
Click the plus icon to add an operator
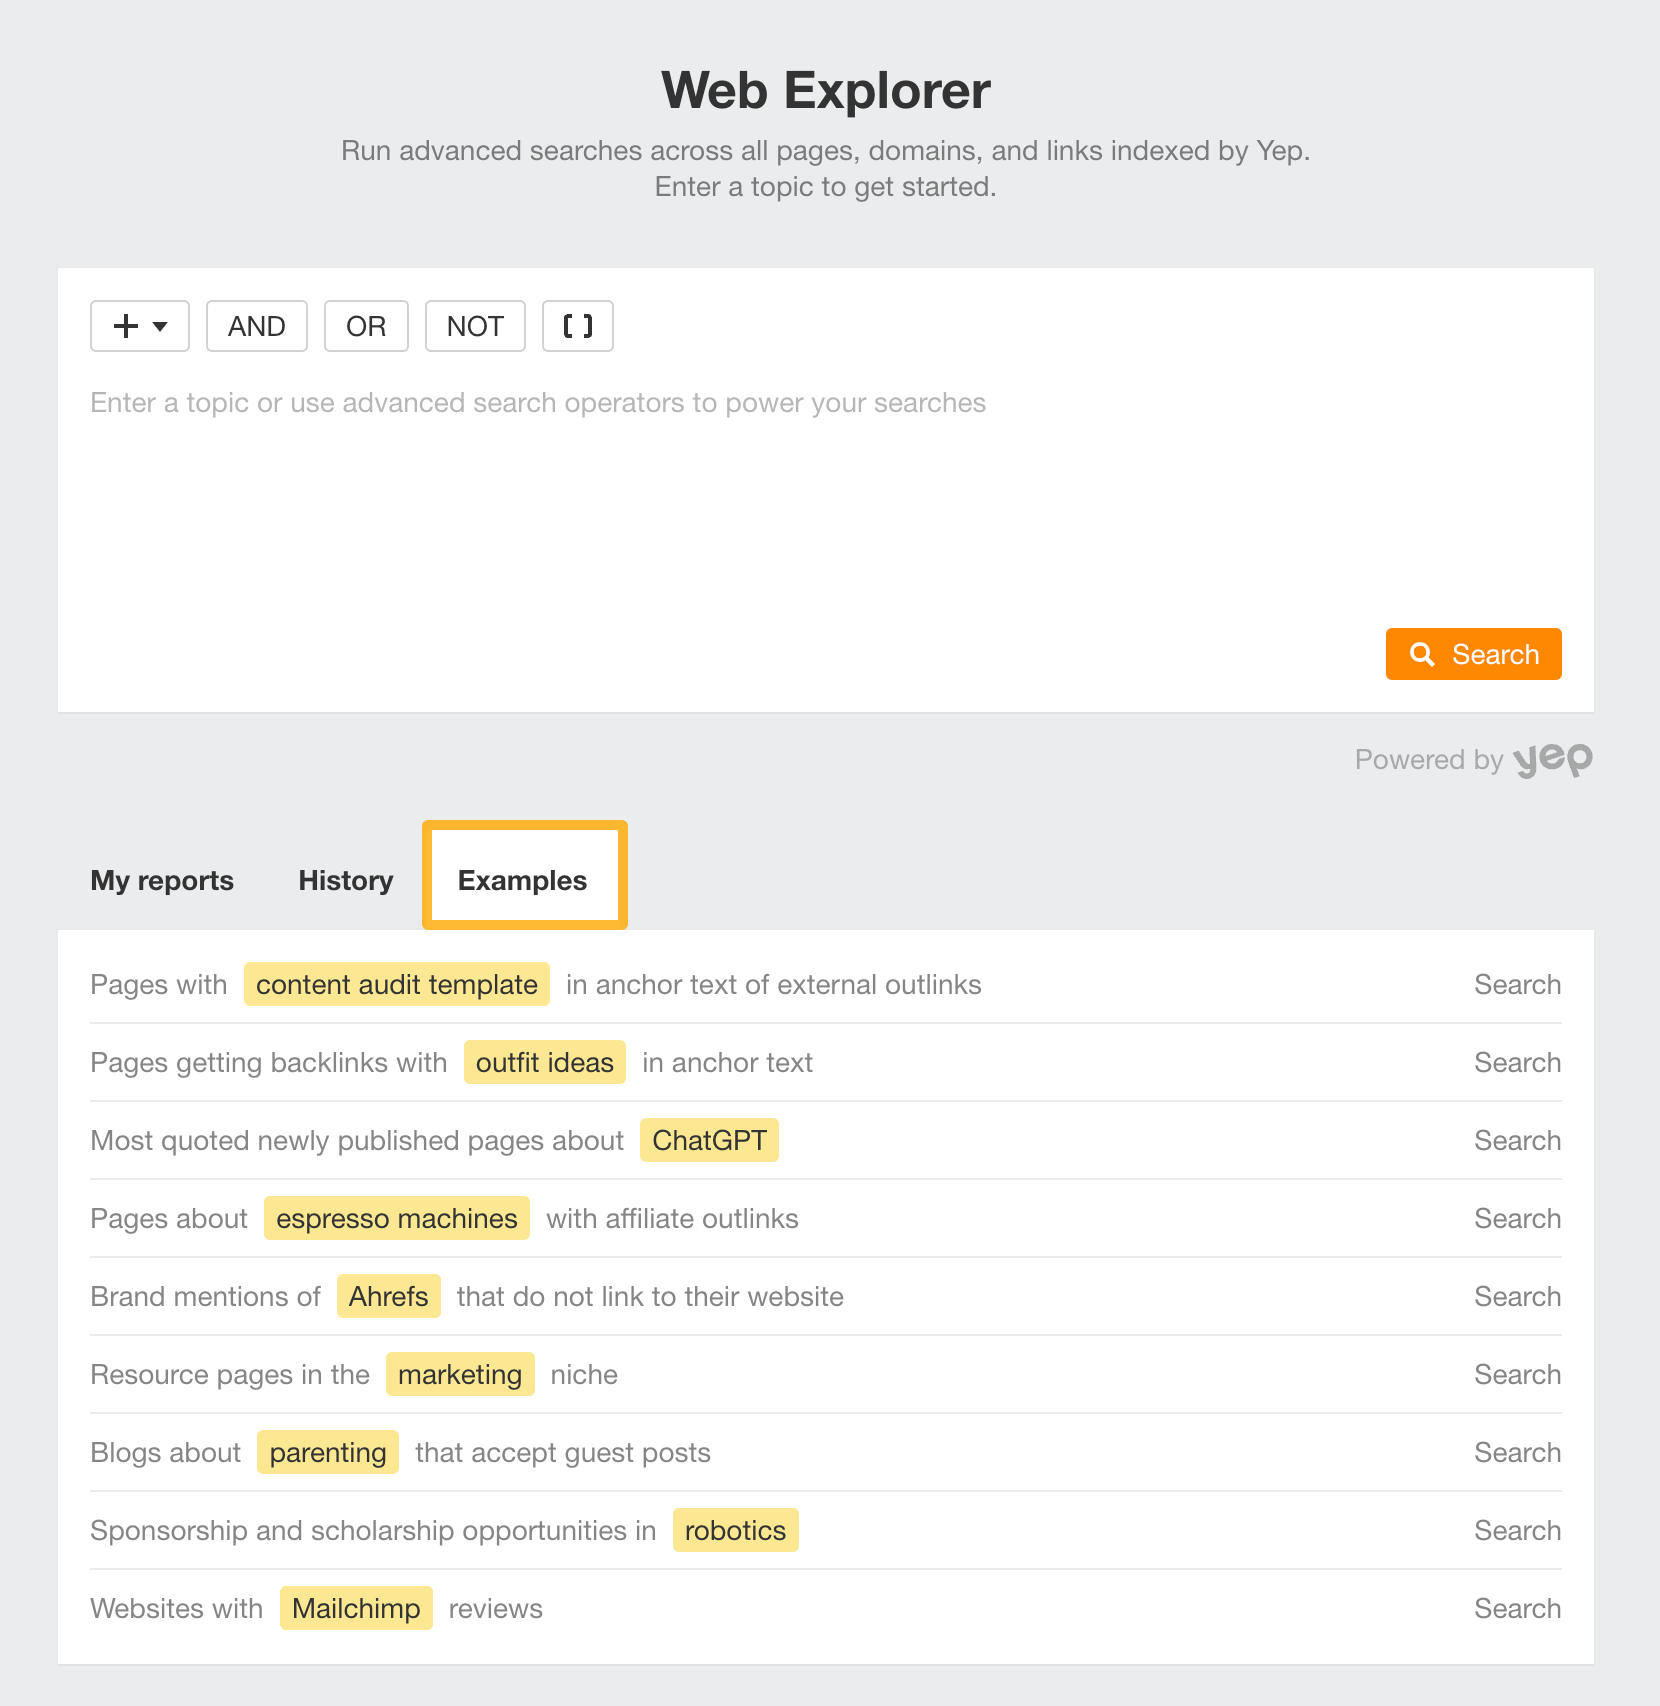[124, 326]
